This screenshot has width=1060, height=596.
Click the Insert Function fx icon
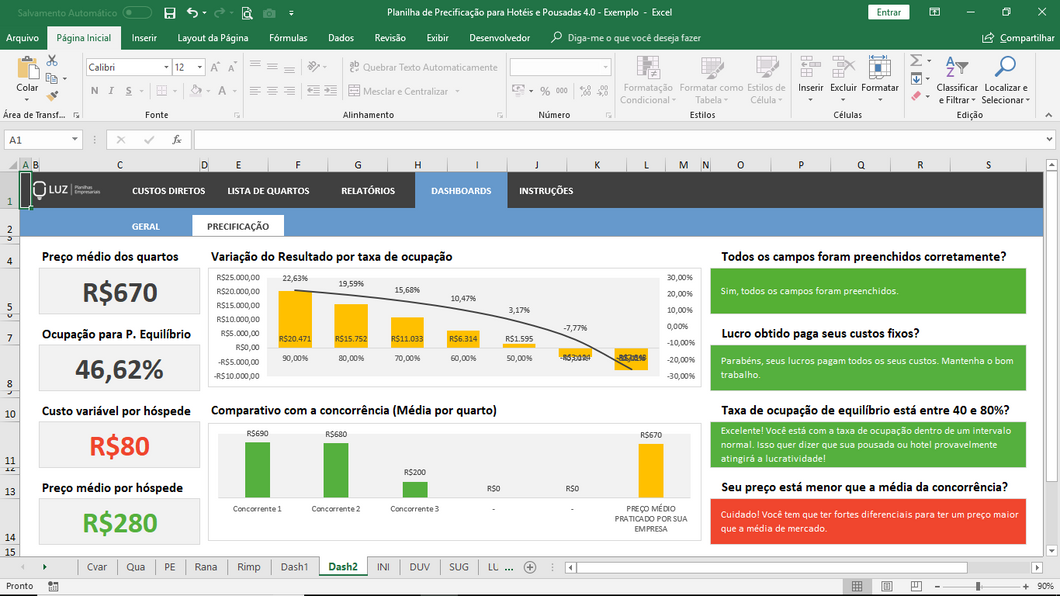pos(177,140)
